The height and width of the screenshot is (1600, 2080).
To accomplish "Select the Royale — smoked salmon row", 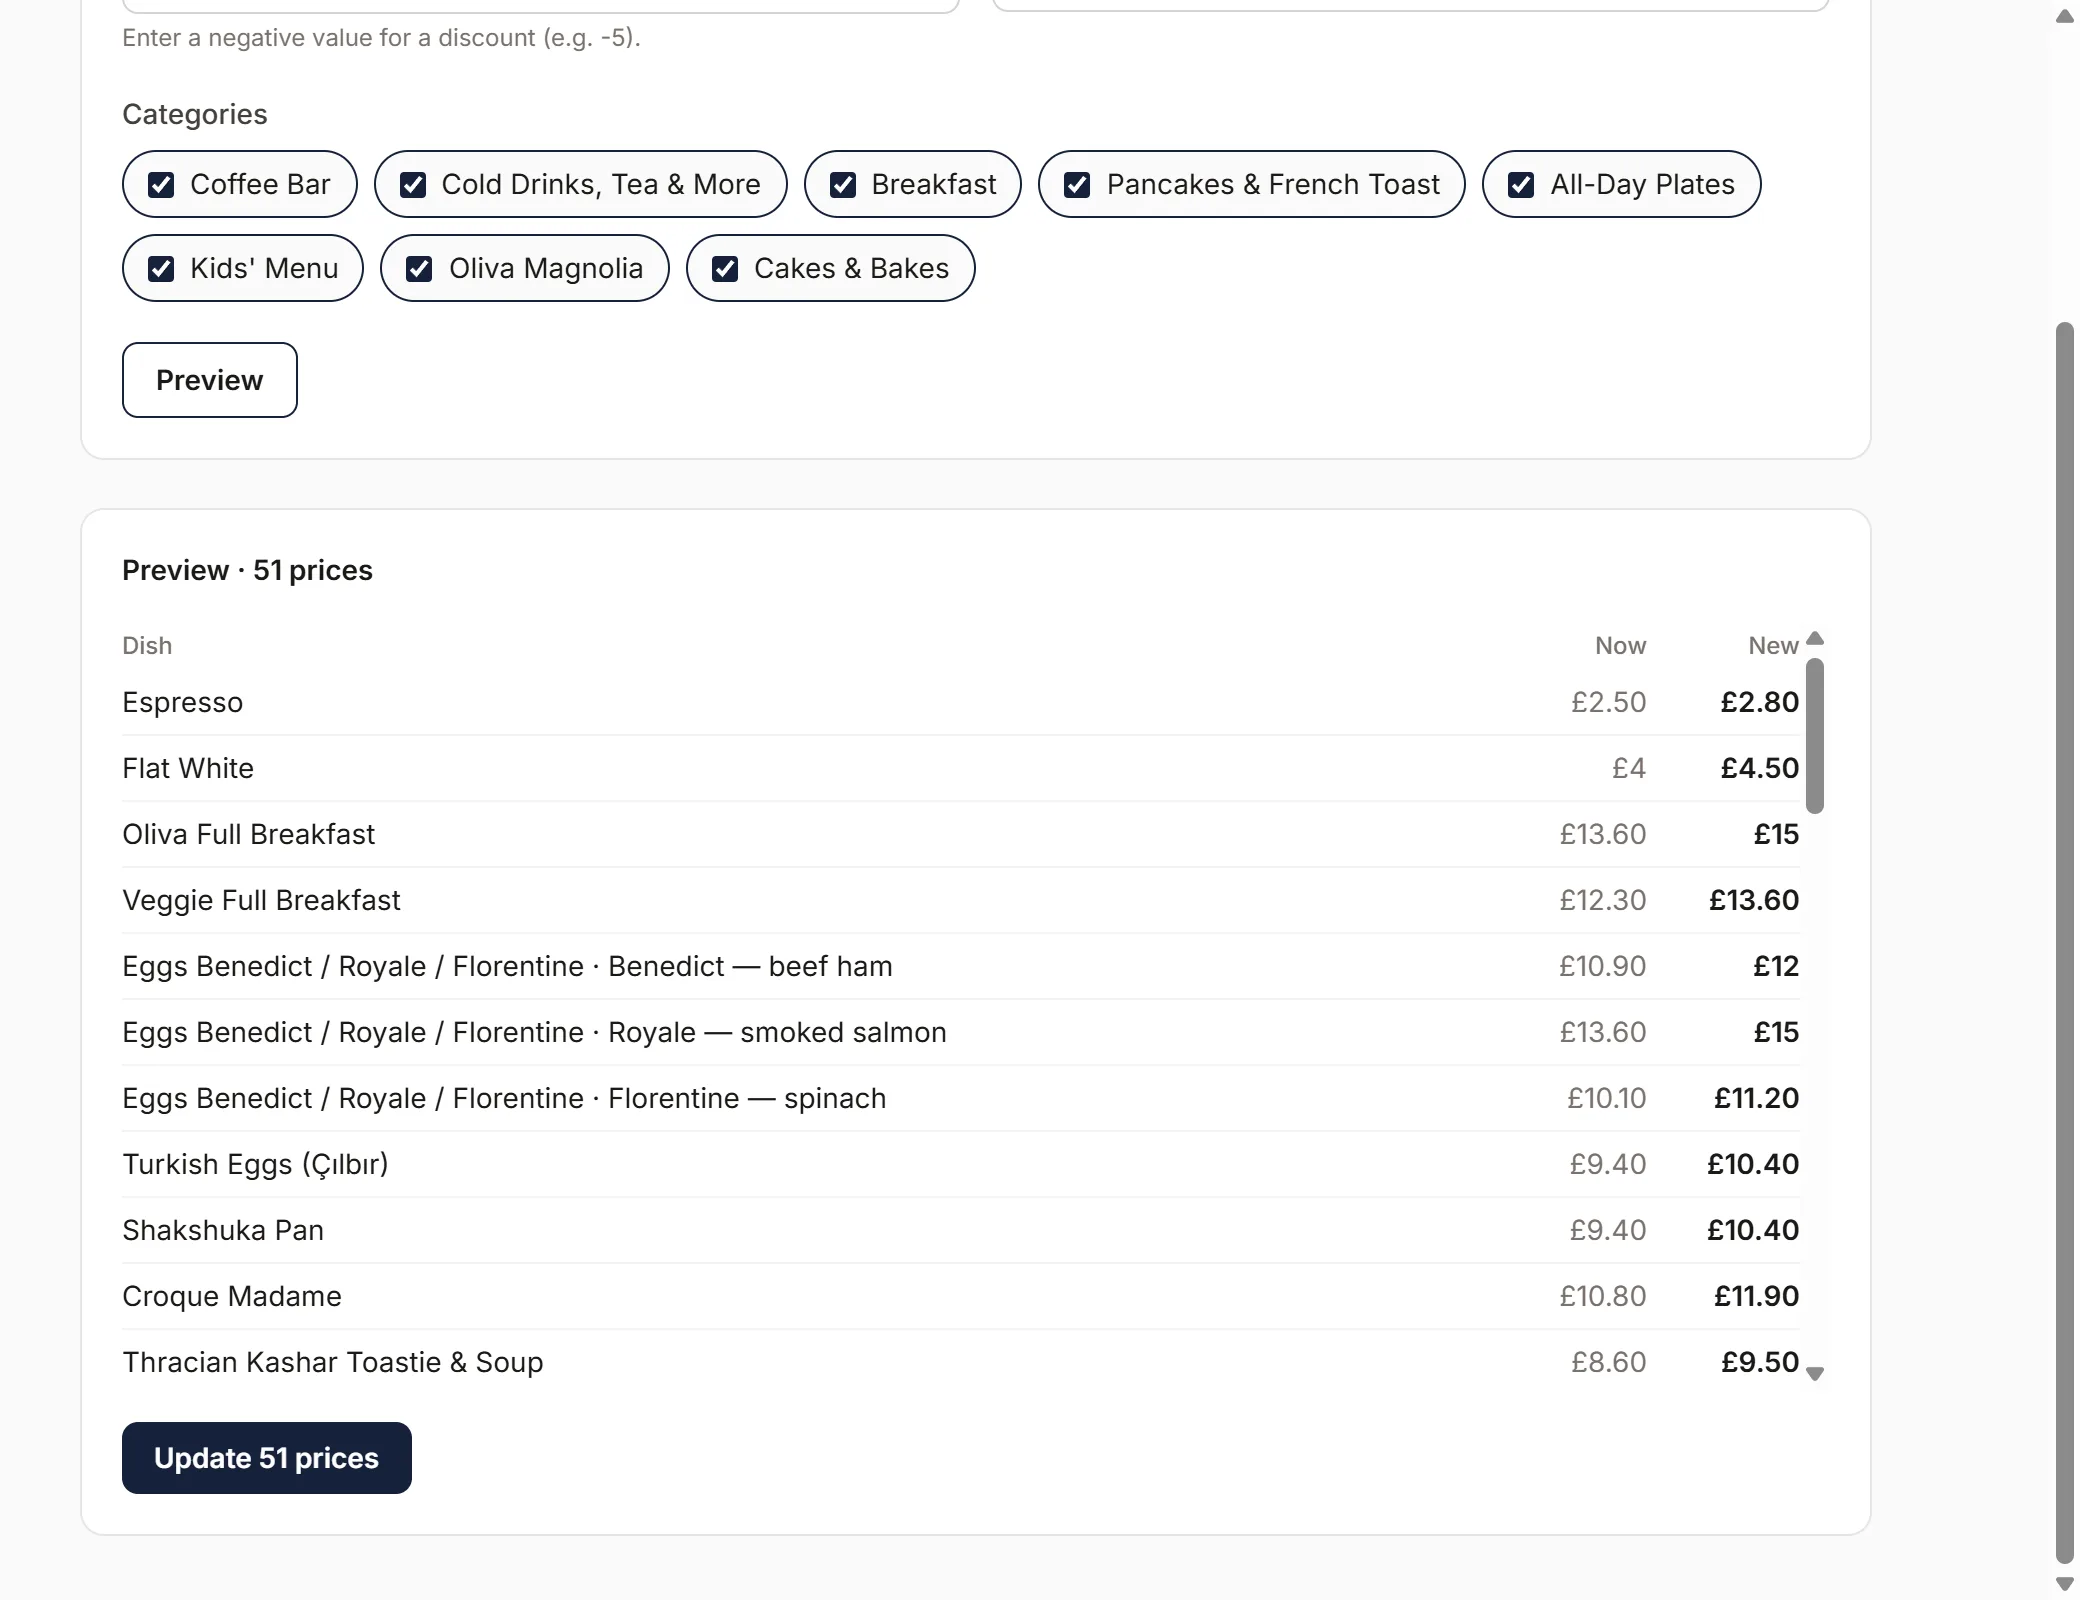I will tap(961, 1032).
